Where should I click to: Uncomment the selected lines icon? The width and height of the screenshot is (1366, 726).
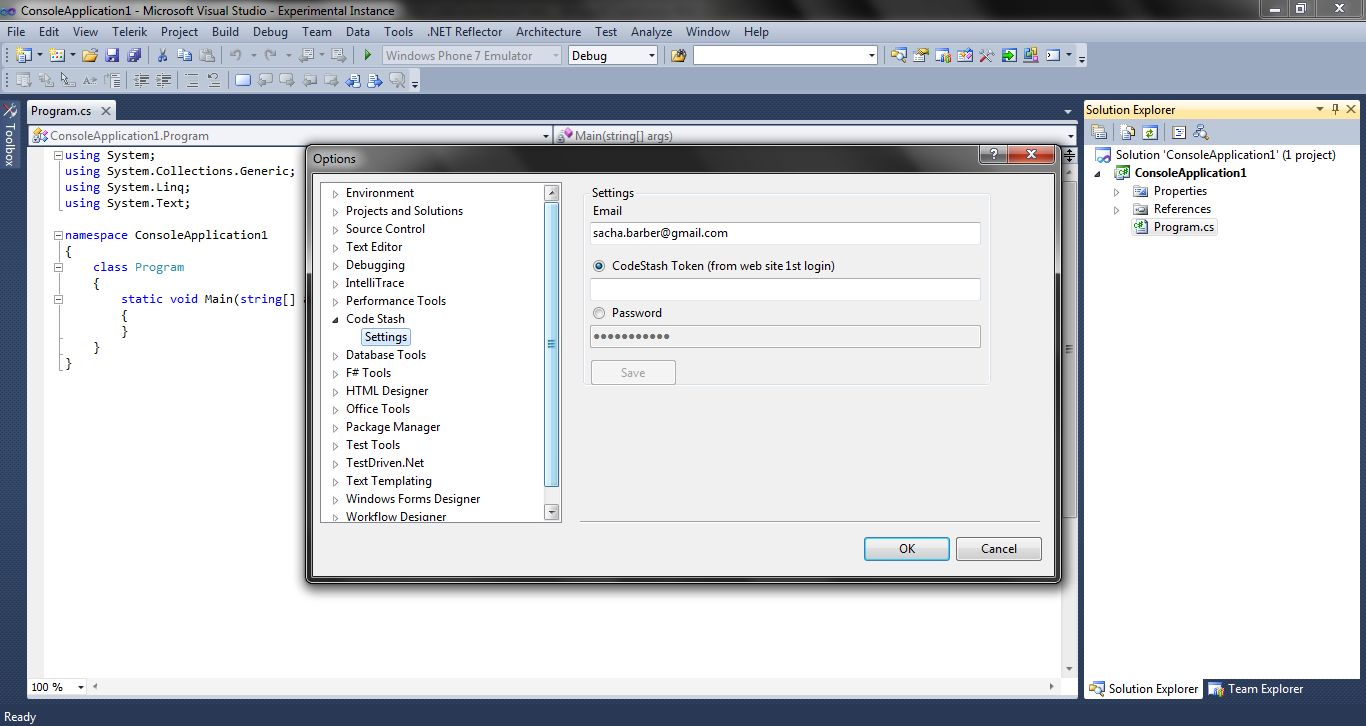[214, 80]
